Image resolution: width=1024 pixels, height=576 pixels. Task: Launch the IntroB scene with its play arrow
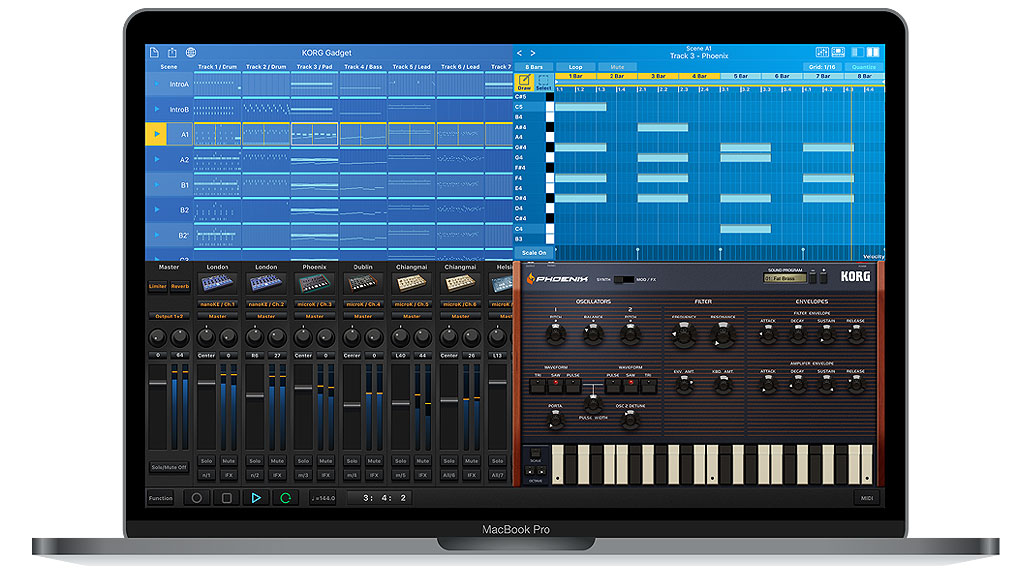[157, 109]
